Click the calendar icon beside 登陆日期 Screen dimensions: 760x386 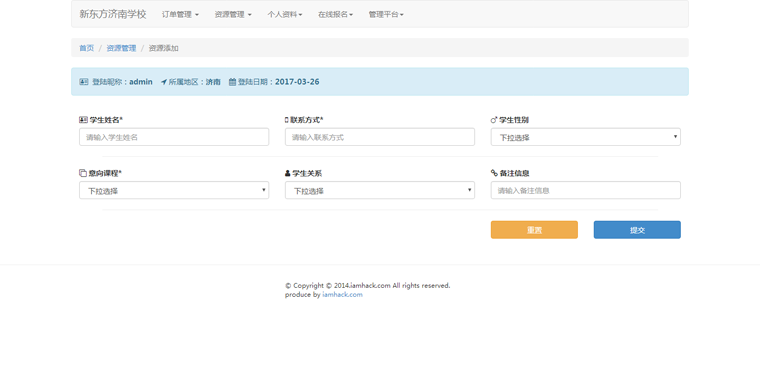tap(232, 82)
